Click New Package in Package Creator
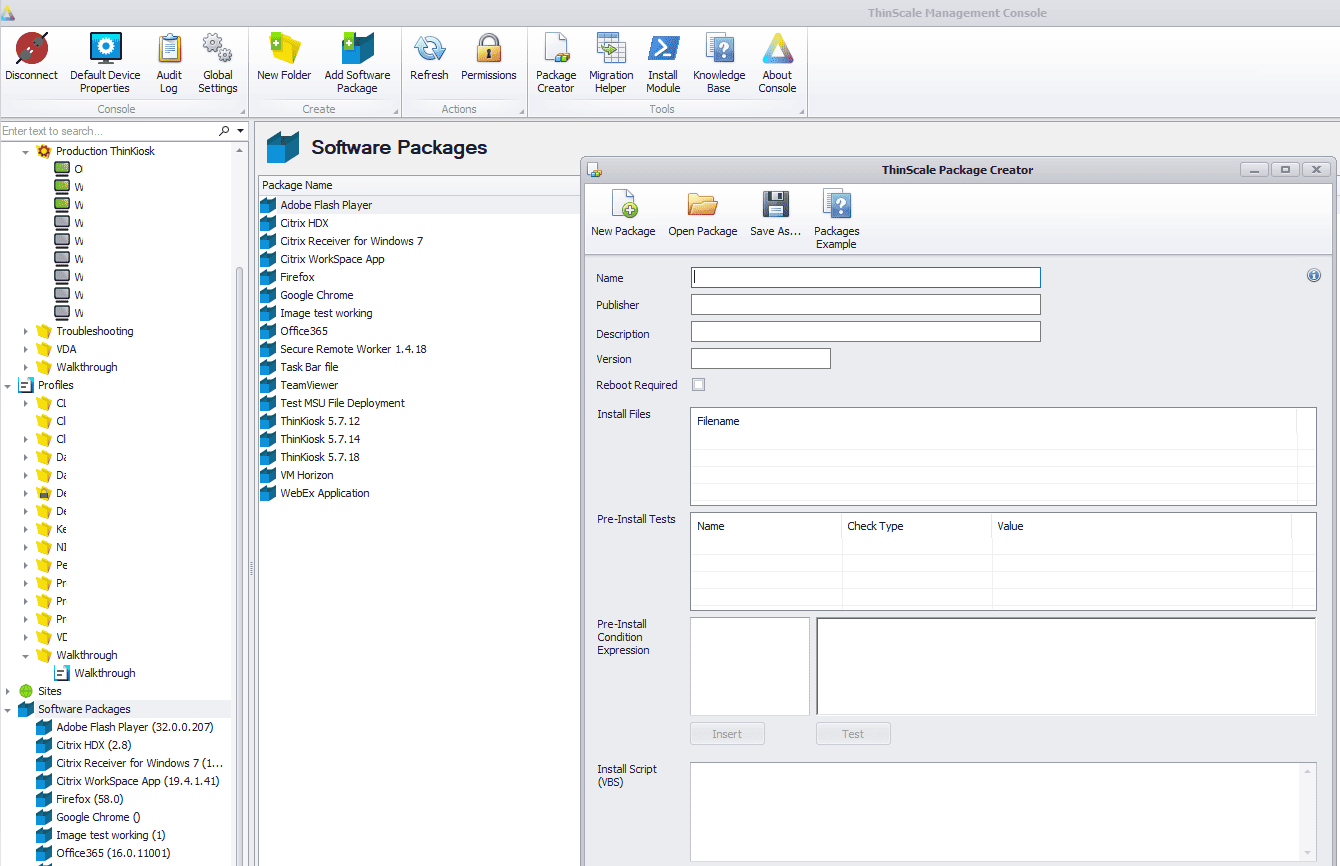 tap(623, 213)
